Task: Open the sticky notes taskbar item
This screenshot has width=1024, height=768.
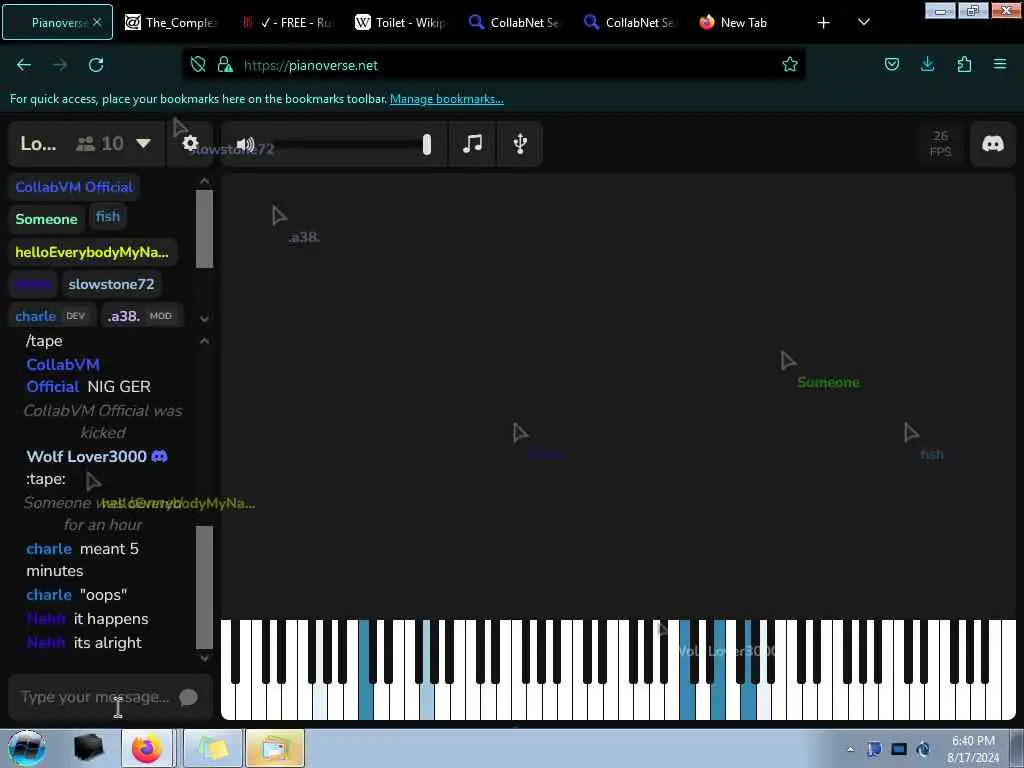Action: (x=213, y=748)
